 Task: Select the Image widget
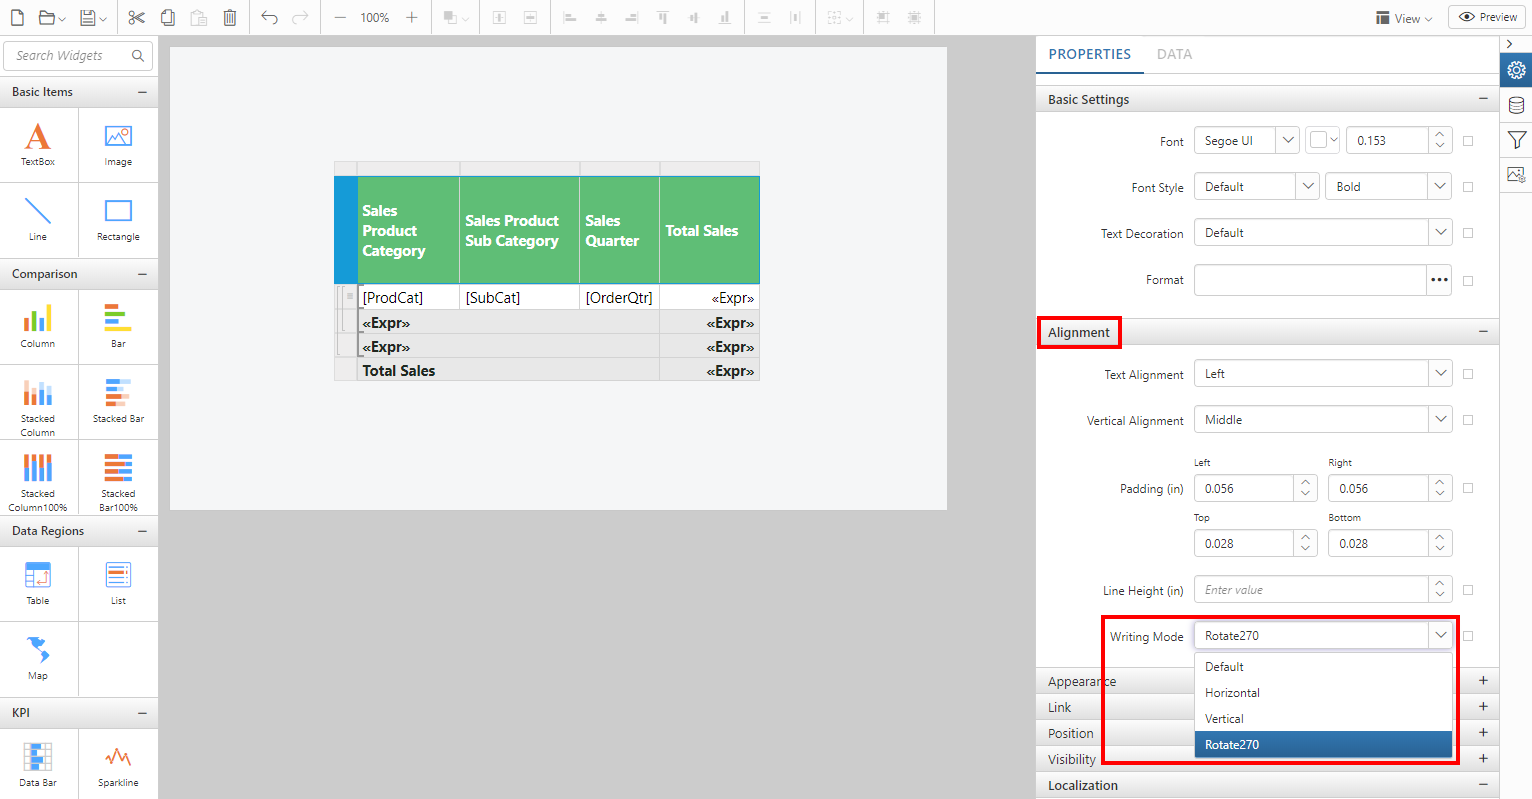pos(118,145)
